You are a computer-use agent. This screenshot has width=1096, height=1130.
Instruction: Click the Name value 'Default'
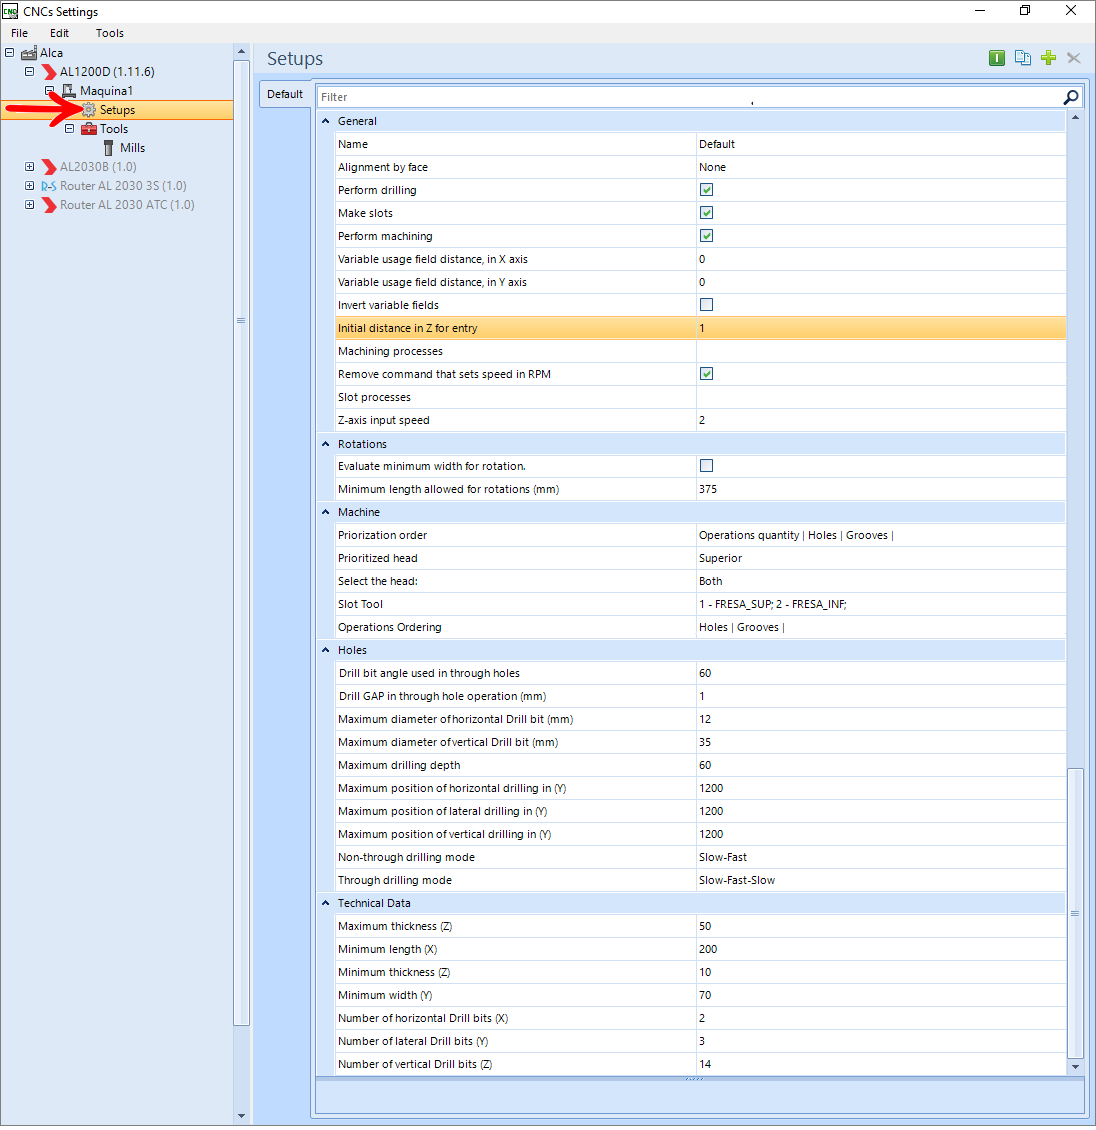[x=717, y=144]
